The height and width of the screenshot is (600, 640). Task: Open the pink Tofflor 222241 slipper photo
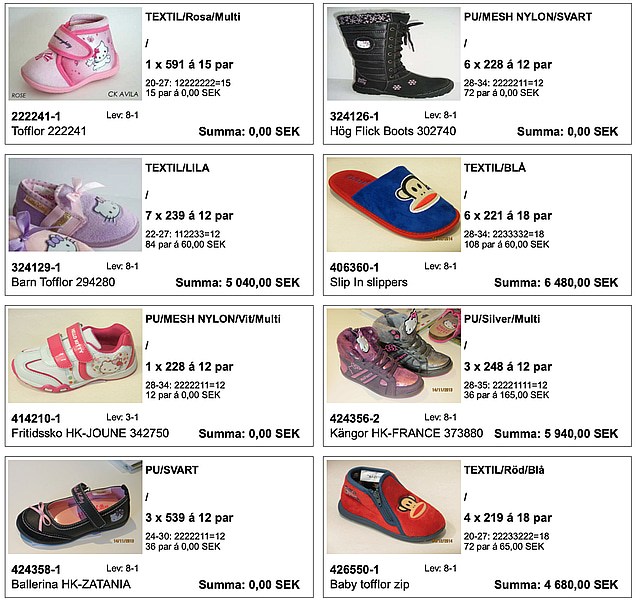(x=75, y=53)
